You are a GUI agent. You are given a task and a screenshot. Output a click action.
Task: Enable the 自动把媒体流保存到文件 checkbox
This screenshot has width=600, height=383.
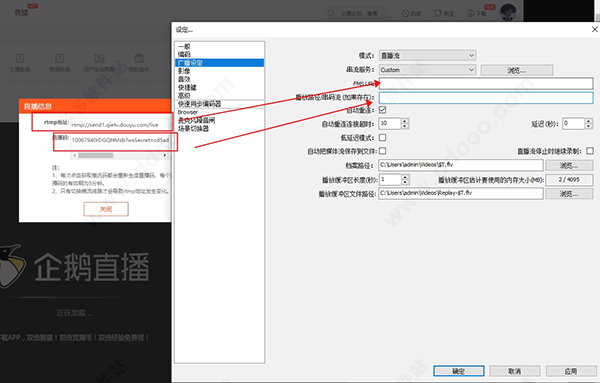382,151
